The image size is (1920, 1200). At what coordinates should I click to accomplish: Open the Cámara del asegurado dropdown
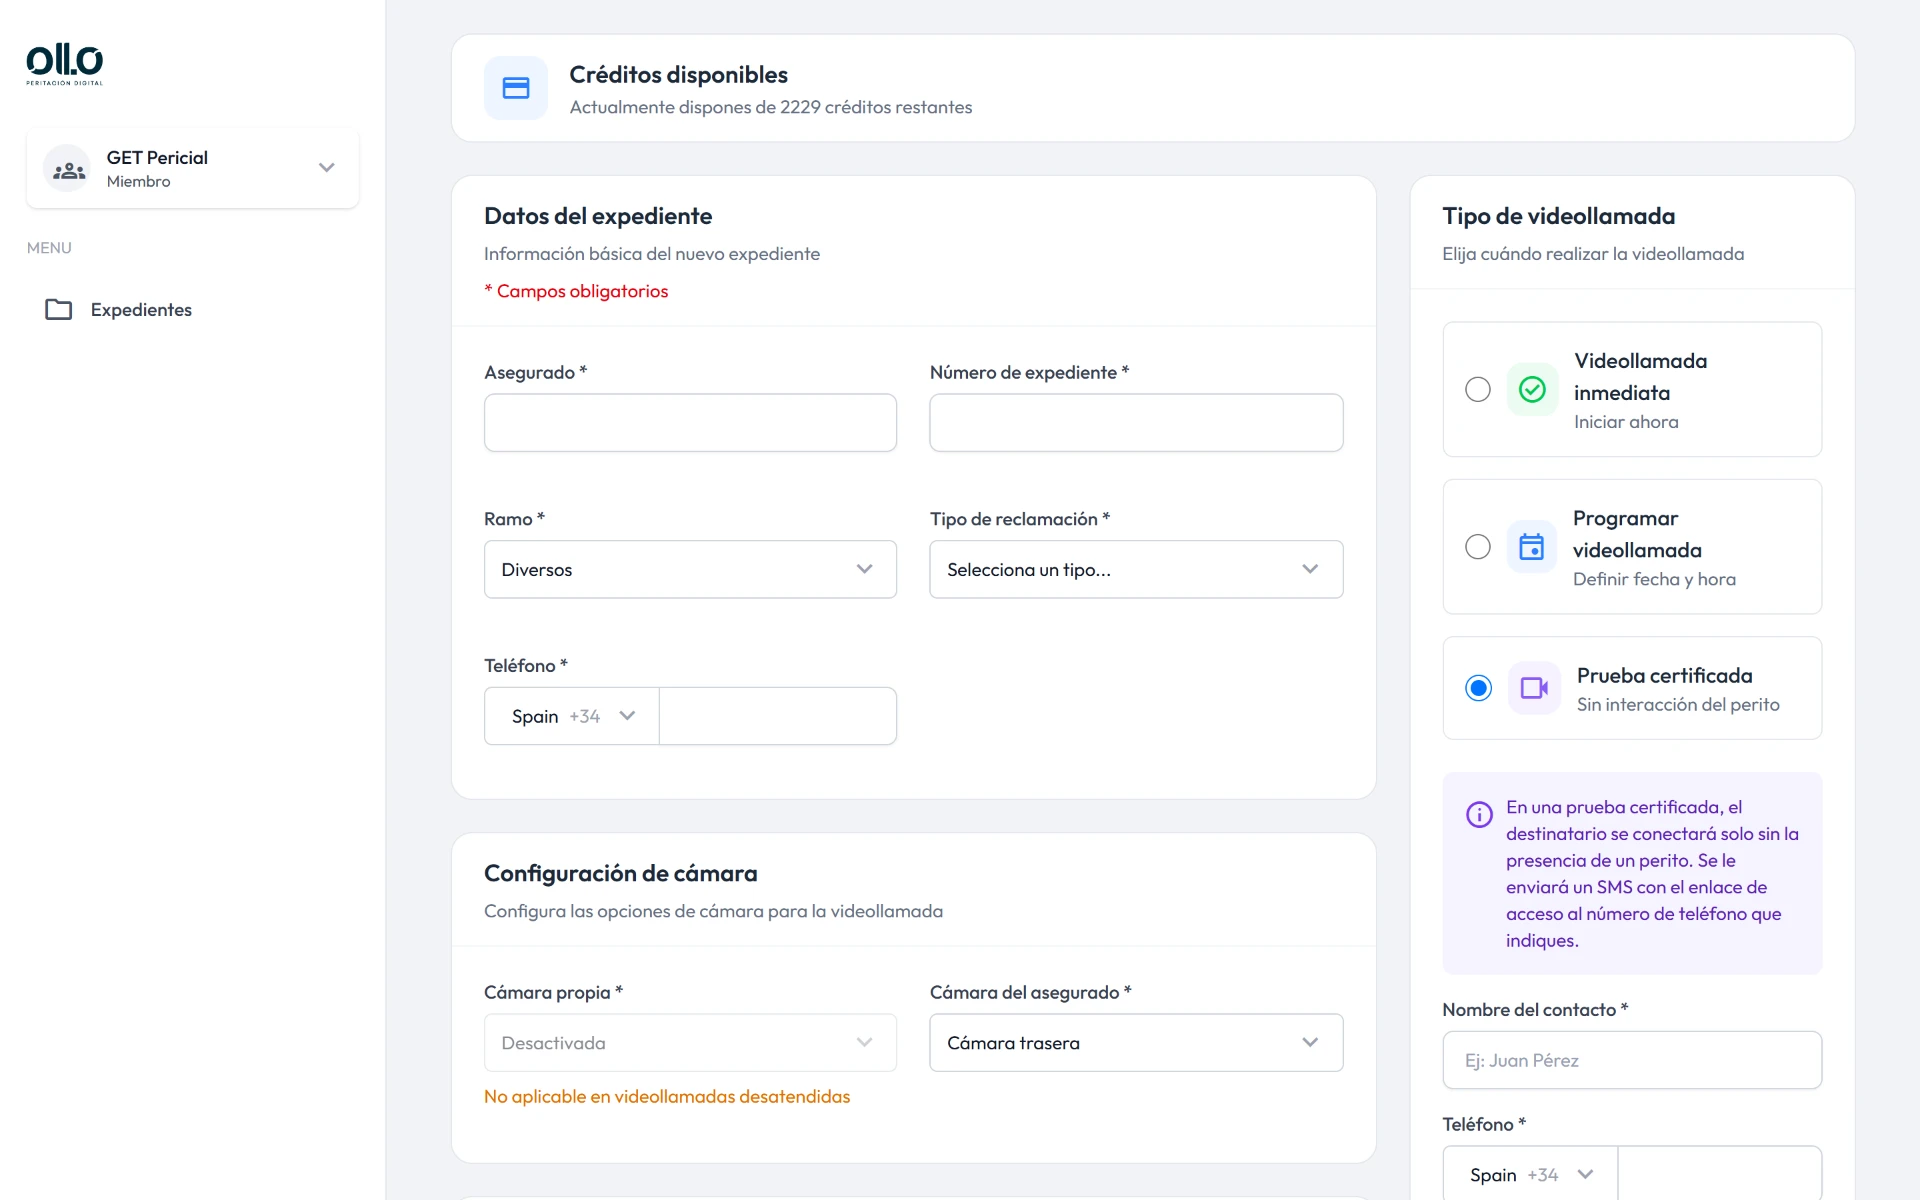1136,1043
